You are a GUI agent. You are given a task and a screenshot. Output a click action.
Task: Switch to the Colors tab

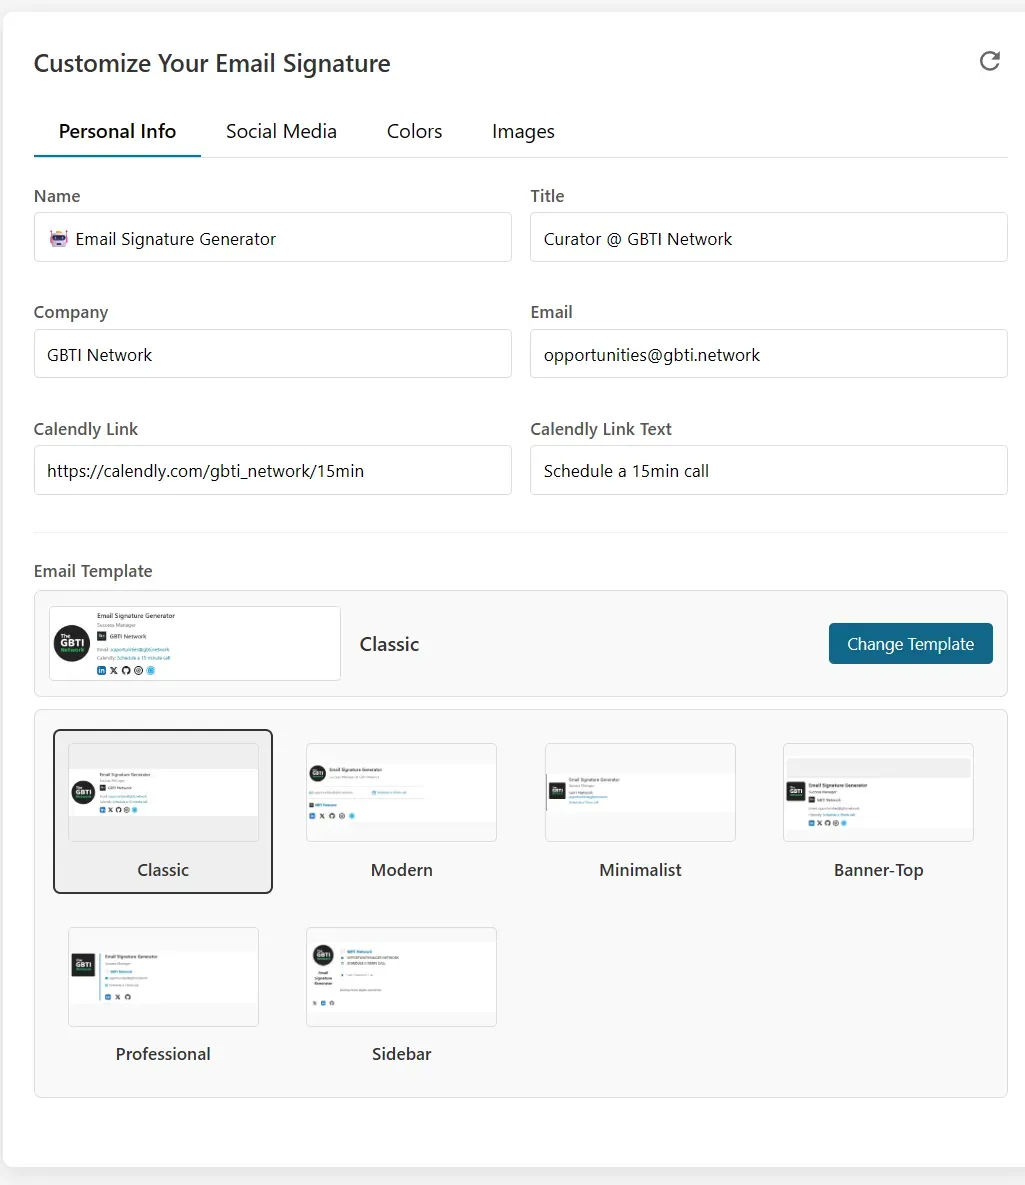(x=414, y=131)
